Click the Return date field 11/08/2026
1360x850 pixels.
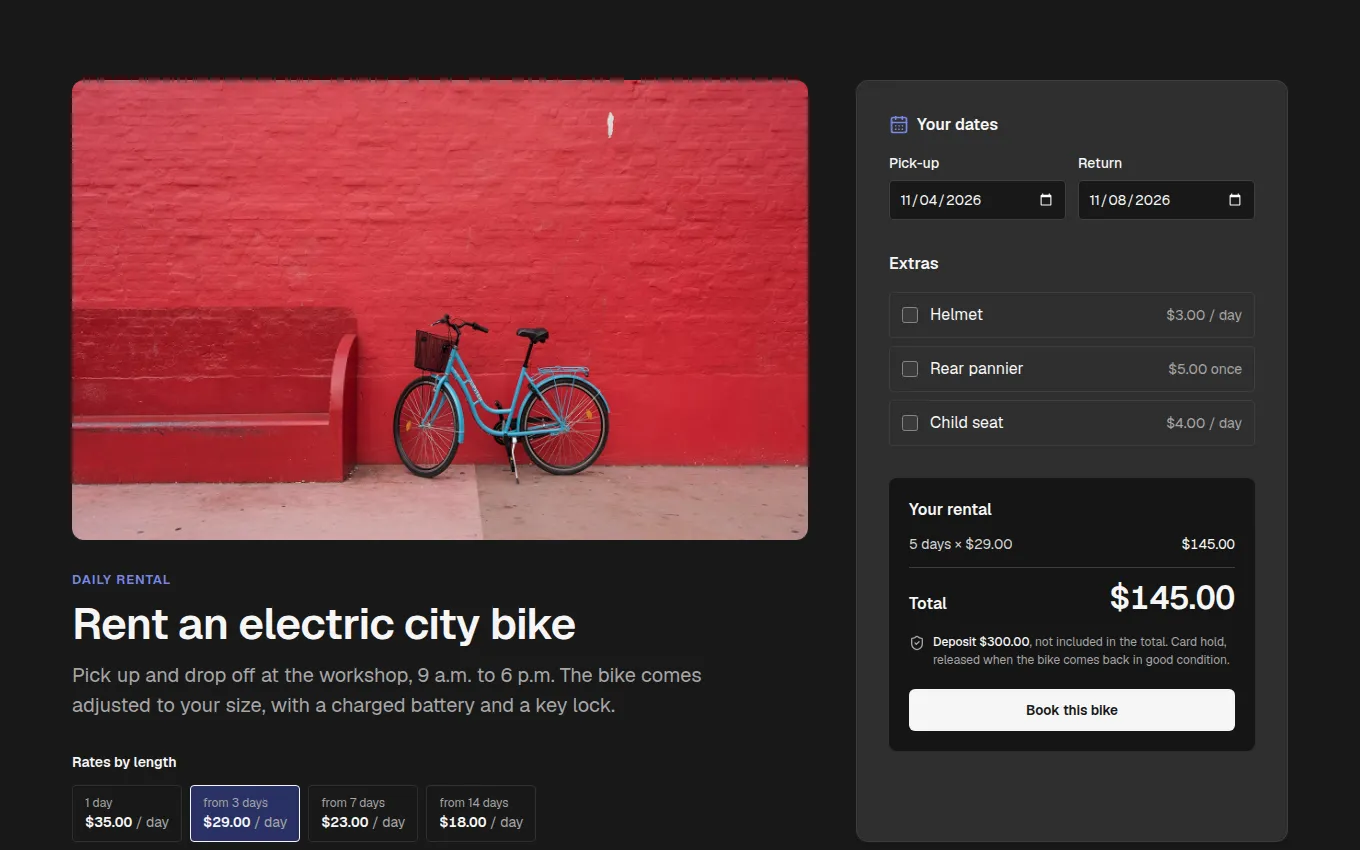(1166, 200)
